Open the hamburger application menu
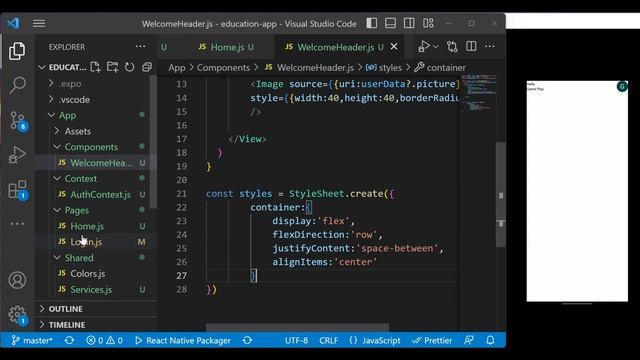Image resolution: width=640 pixels, height=360 pixels. 39,23
